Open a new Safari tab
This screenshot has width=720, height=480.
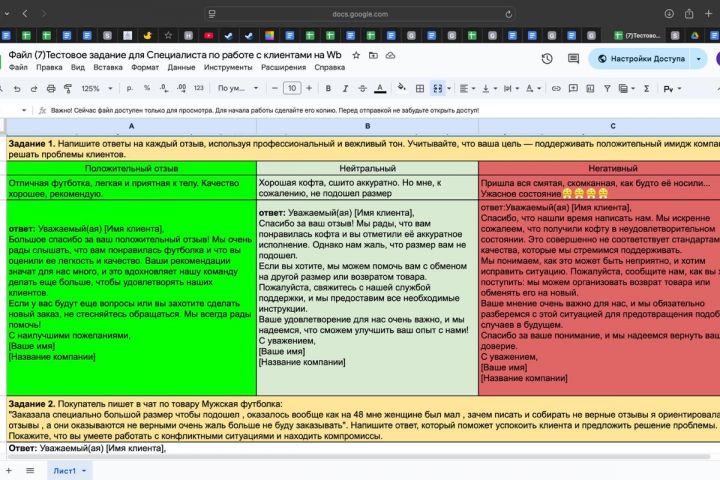(708, 14)
